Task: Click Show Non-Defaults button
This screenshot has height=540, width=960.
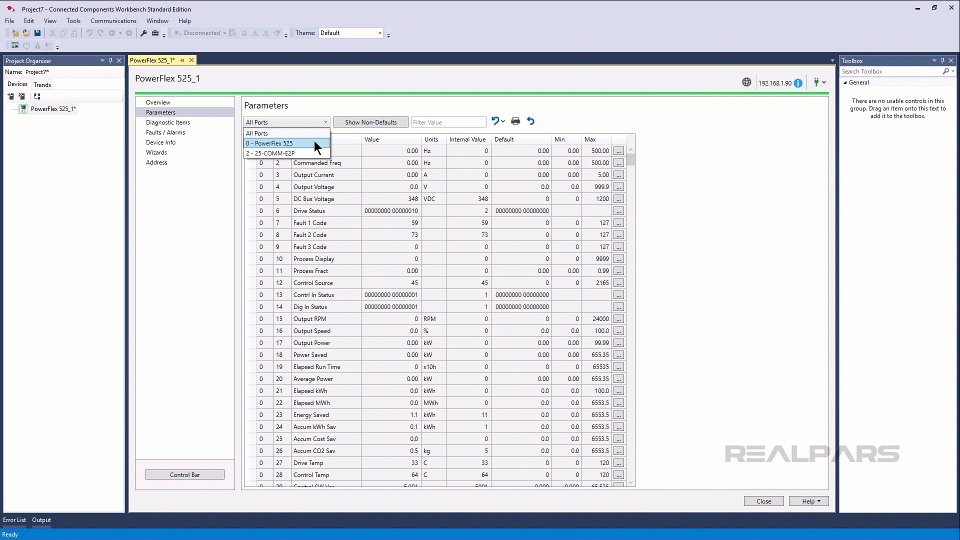Action: pyautogui.click(x=371, y=122)
